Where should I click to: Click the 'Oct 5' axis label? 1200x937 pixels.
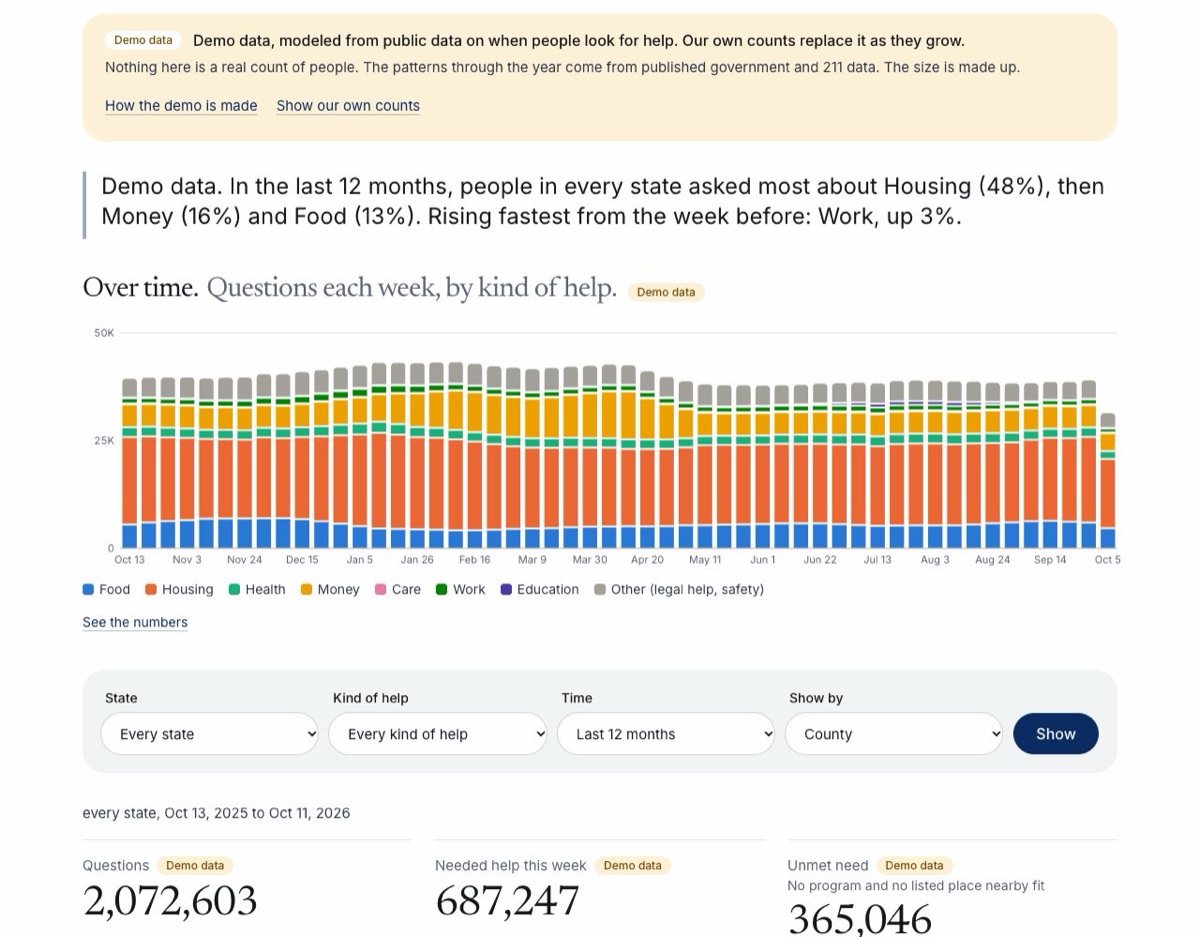(x=1108, y=560)
